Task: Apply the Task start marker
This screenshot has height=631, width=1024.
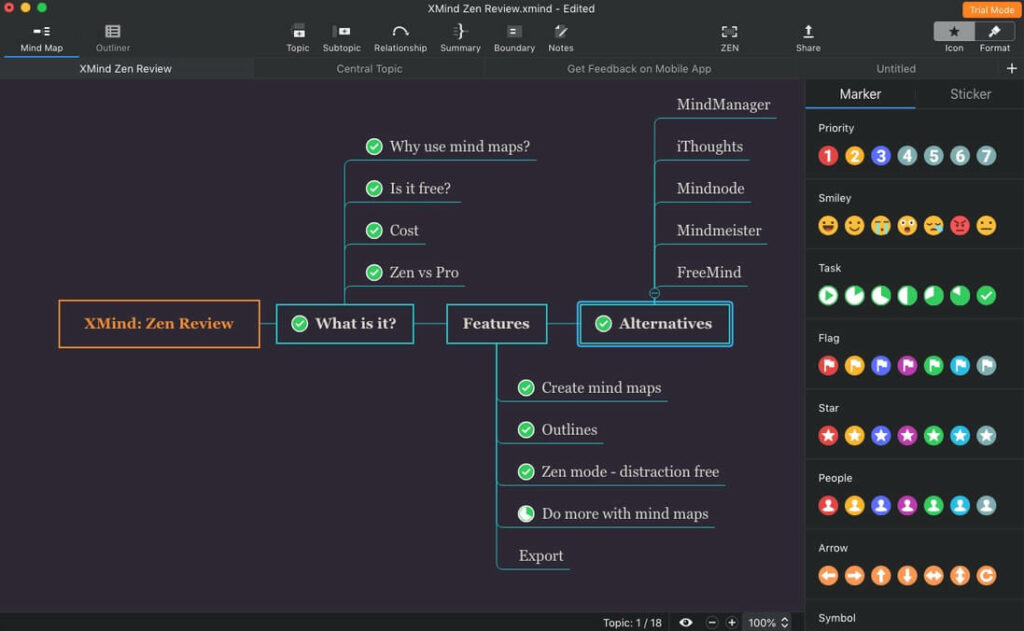Action: coord(828,295)
